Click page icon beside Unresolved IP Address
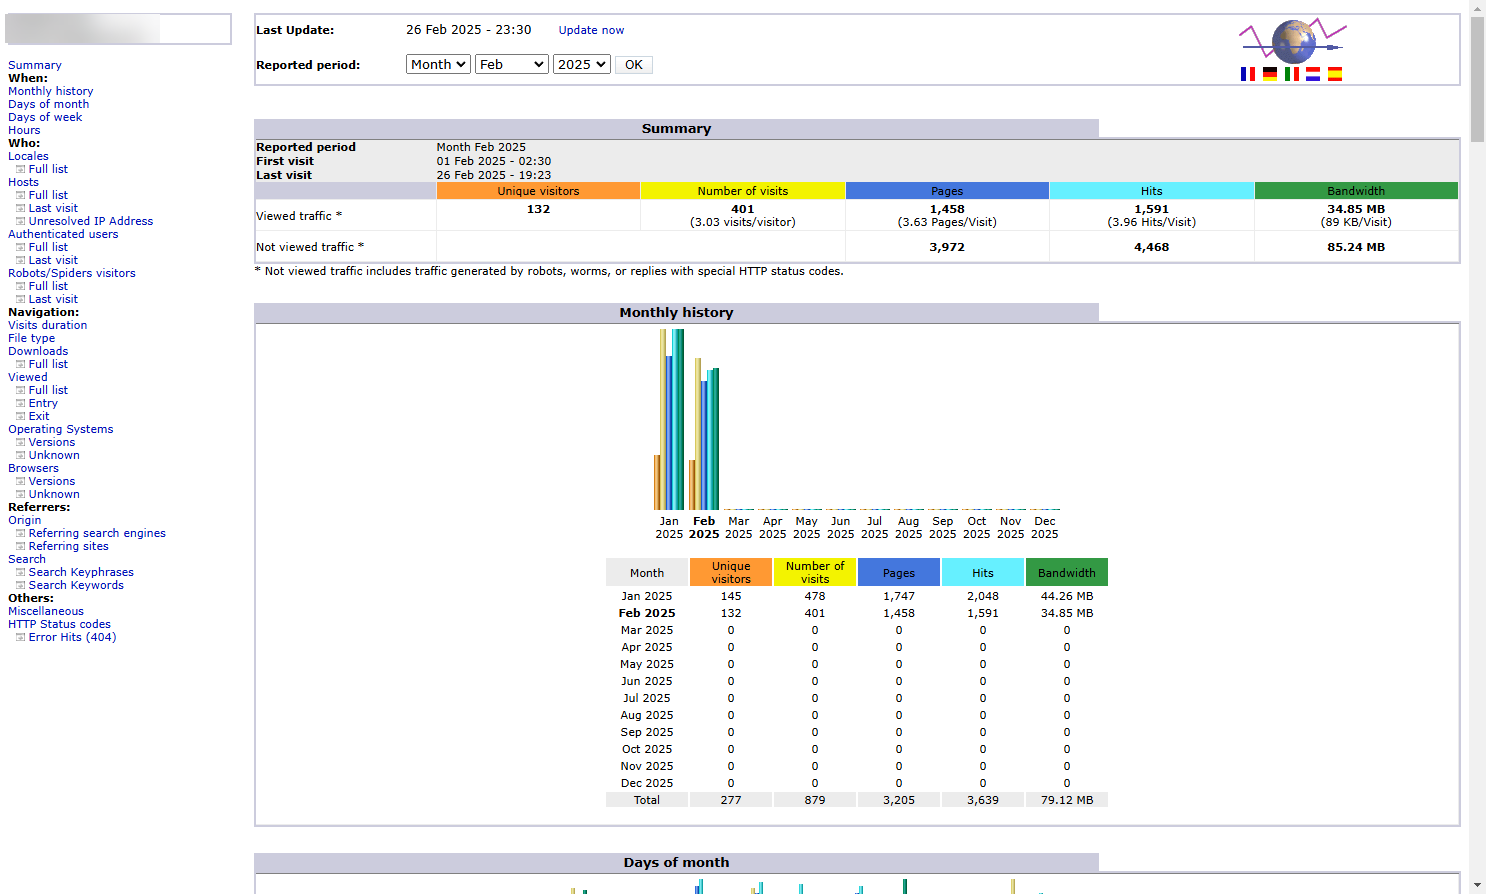Image resolution: width=1486 pixels, height=894 pixels. [20, 221]
